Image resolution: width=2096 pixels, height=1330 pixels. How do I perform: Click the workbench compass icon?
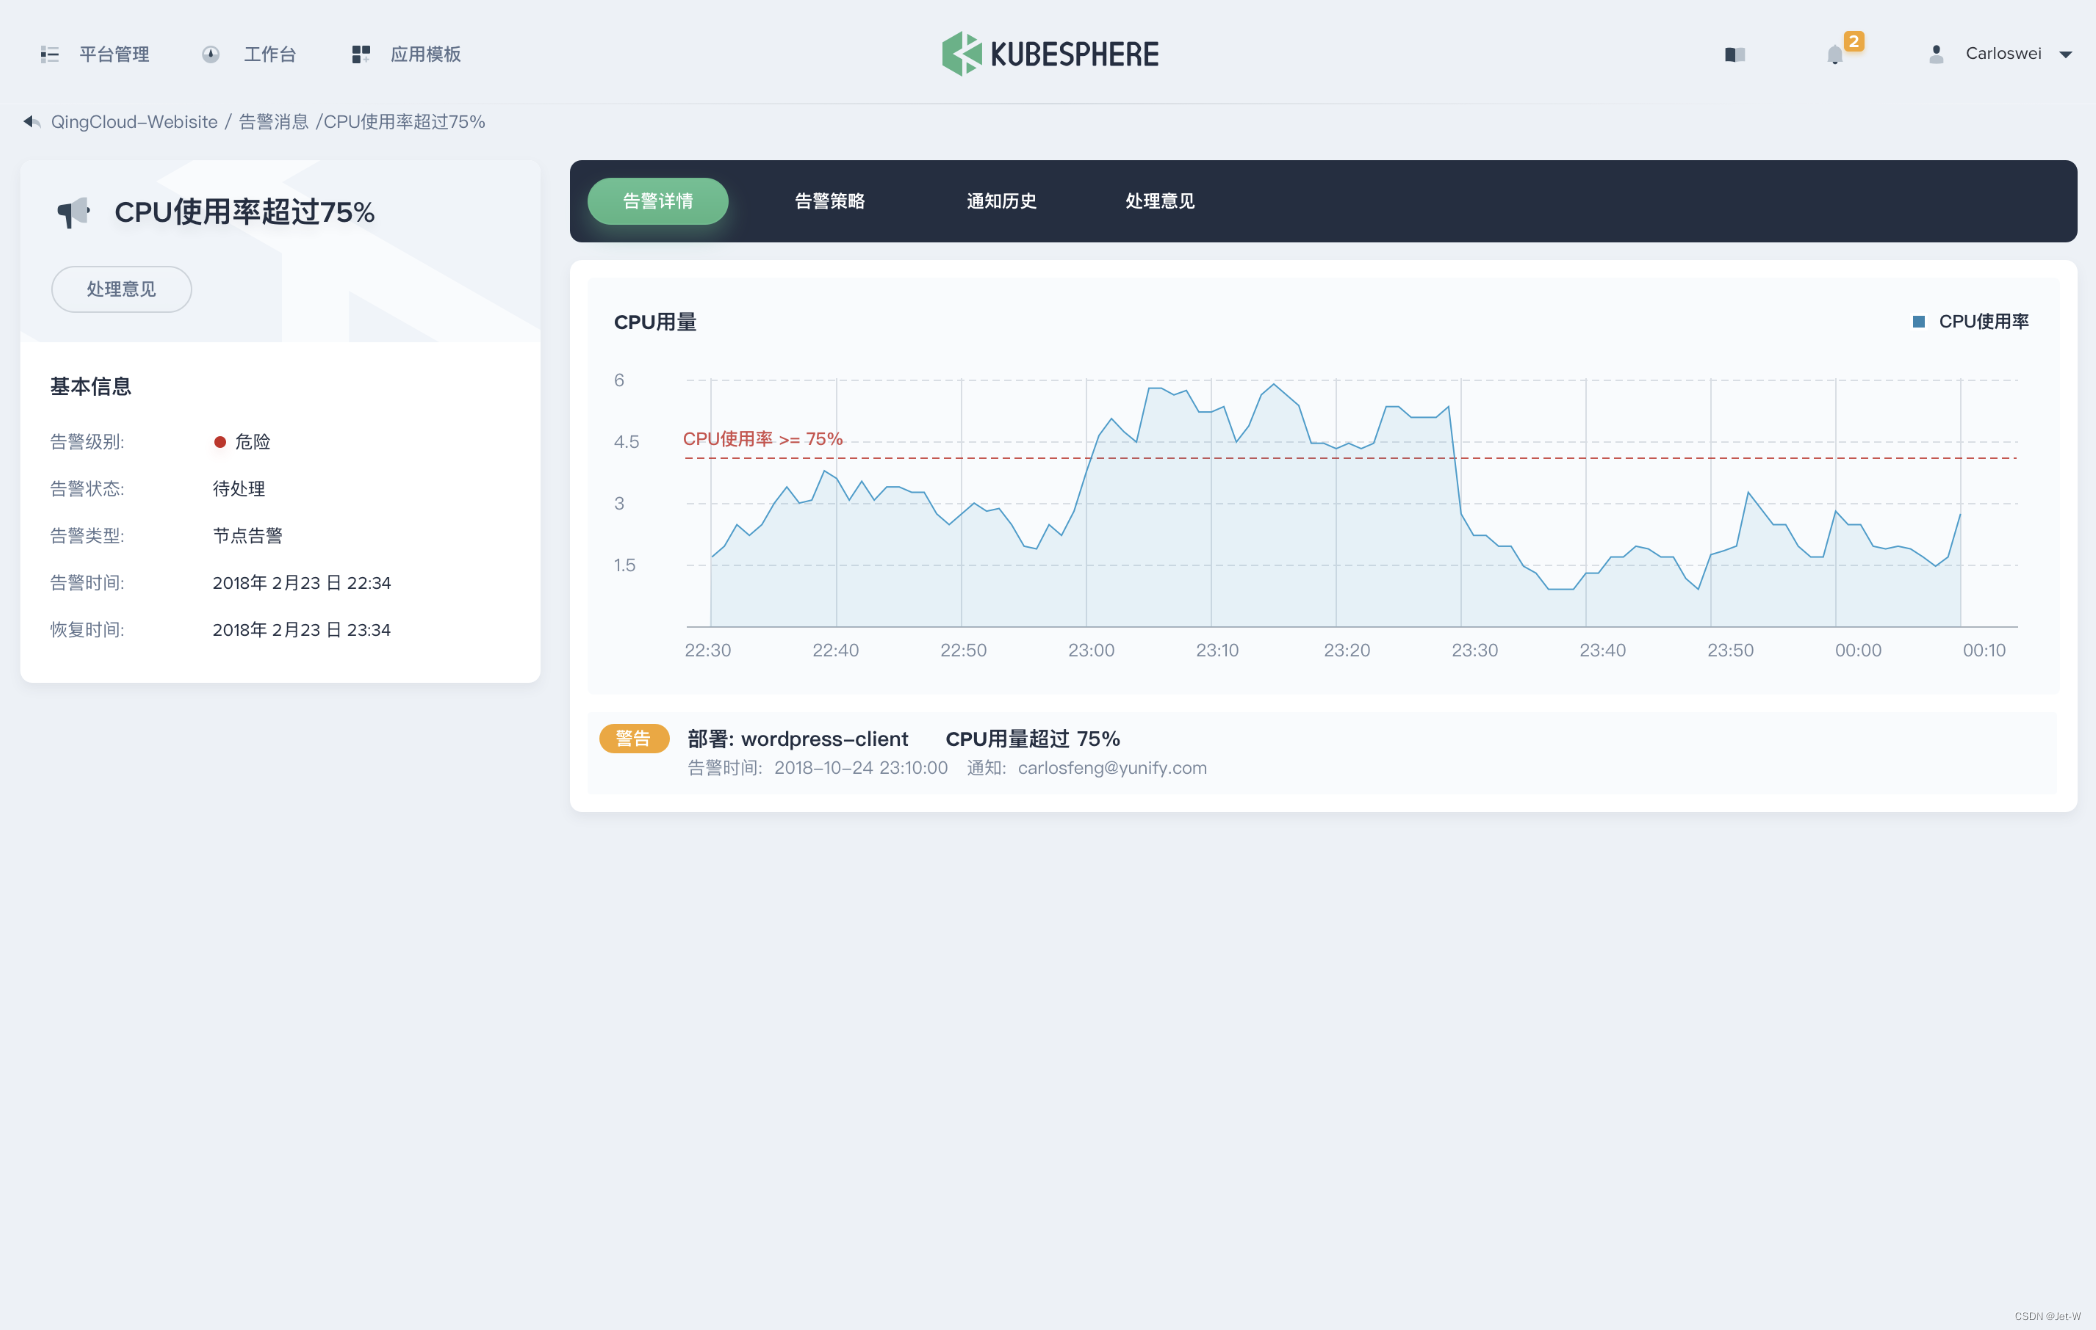210,54
